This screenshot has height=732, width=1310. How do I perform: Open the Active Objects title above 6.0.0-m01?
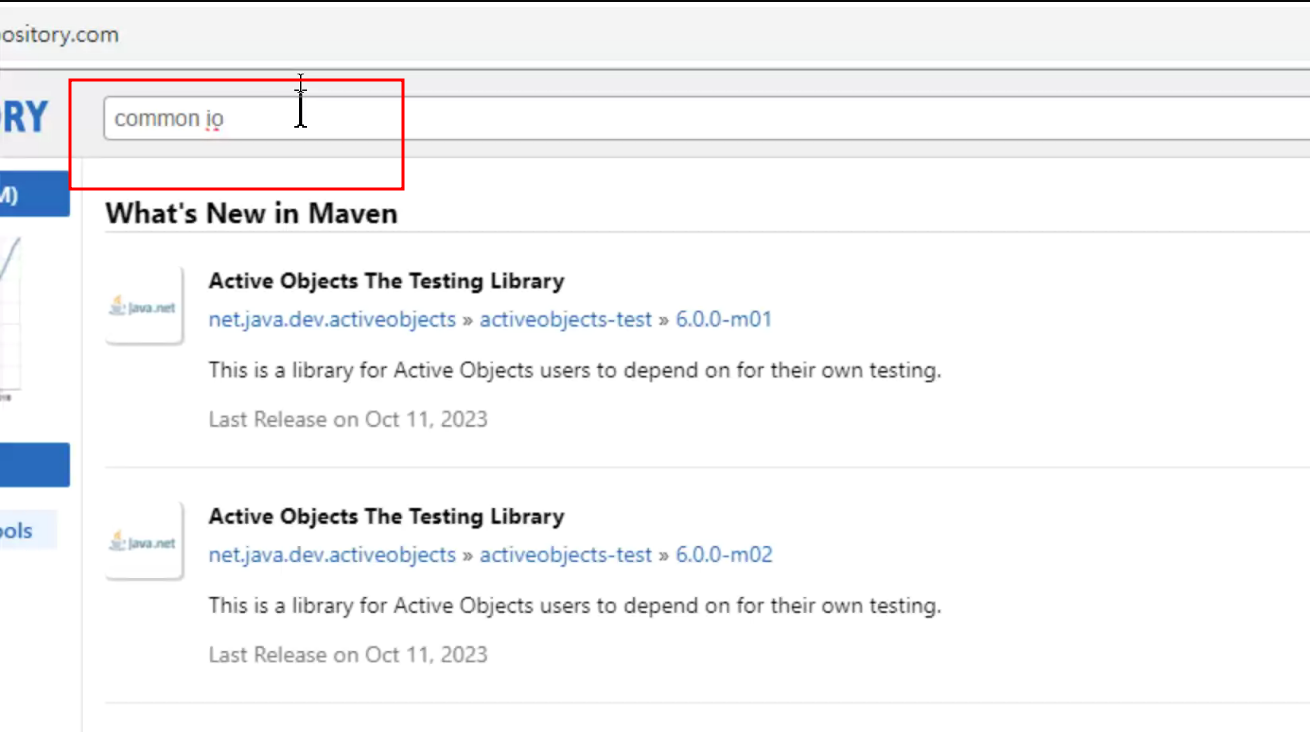[x=386, y=281]
